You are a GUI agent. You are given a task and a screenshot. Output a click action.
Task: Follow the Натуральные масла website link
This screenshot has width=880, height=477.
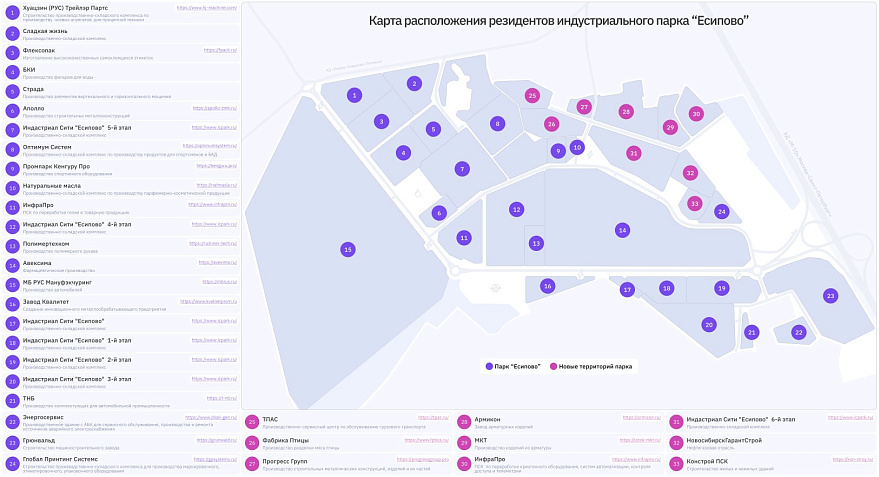(x=217, y=185)
